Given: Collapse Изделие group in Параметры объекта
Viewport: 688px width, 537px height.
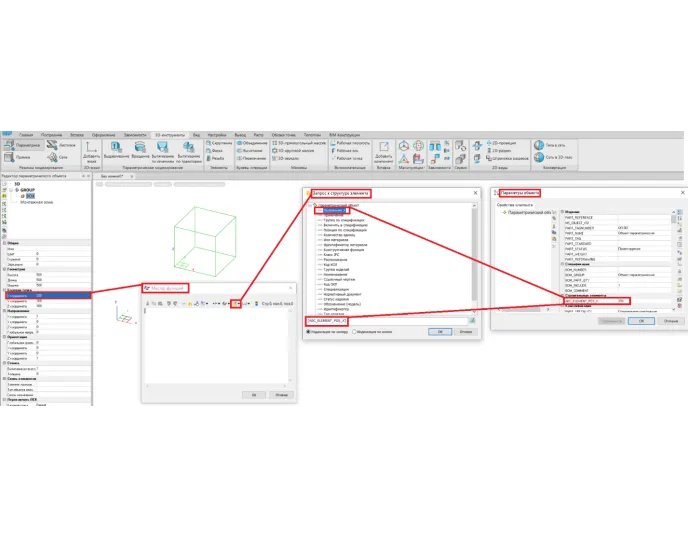Looking at the screenshot, I should [x=562, y=212].
